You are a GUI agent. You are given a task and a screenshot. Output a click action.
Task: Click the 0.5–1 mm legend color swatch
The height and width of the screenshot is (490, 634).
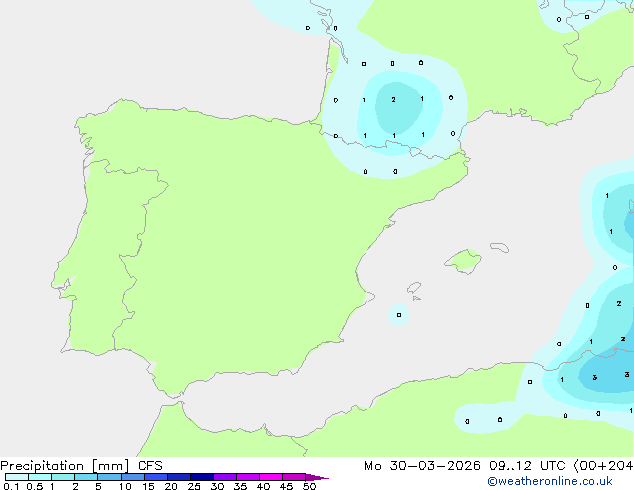tap(40, 477)
